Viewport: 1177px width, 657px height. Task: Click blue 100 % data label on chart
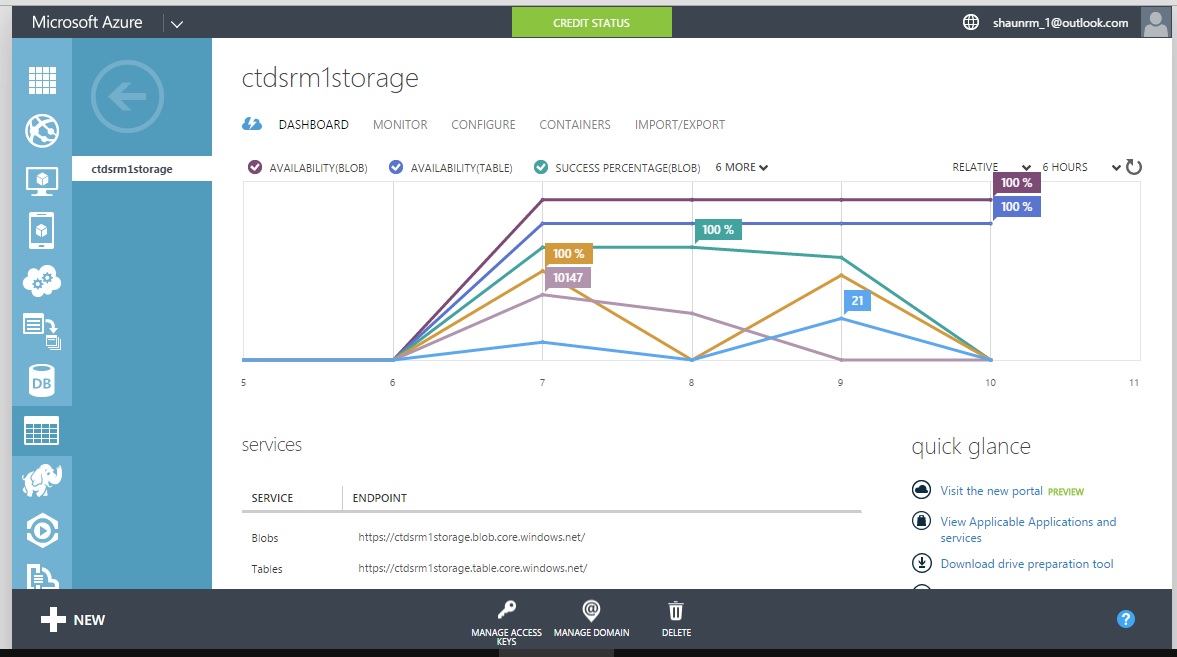click(x=1016, y=206)
